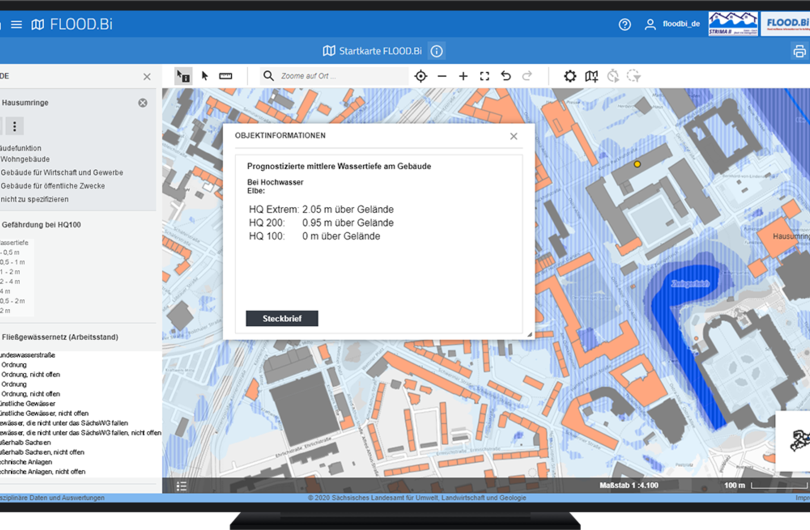Zoom out using the minus button
The height and width of the screenshot is (530, 810).
click(442, 76)
